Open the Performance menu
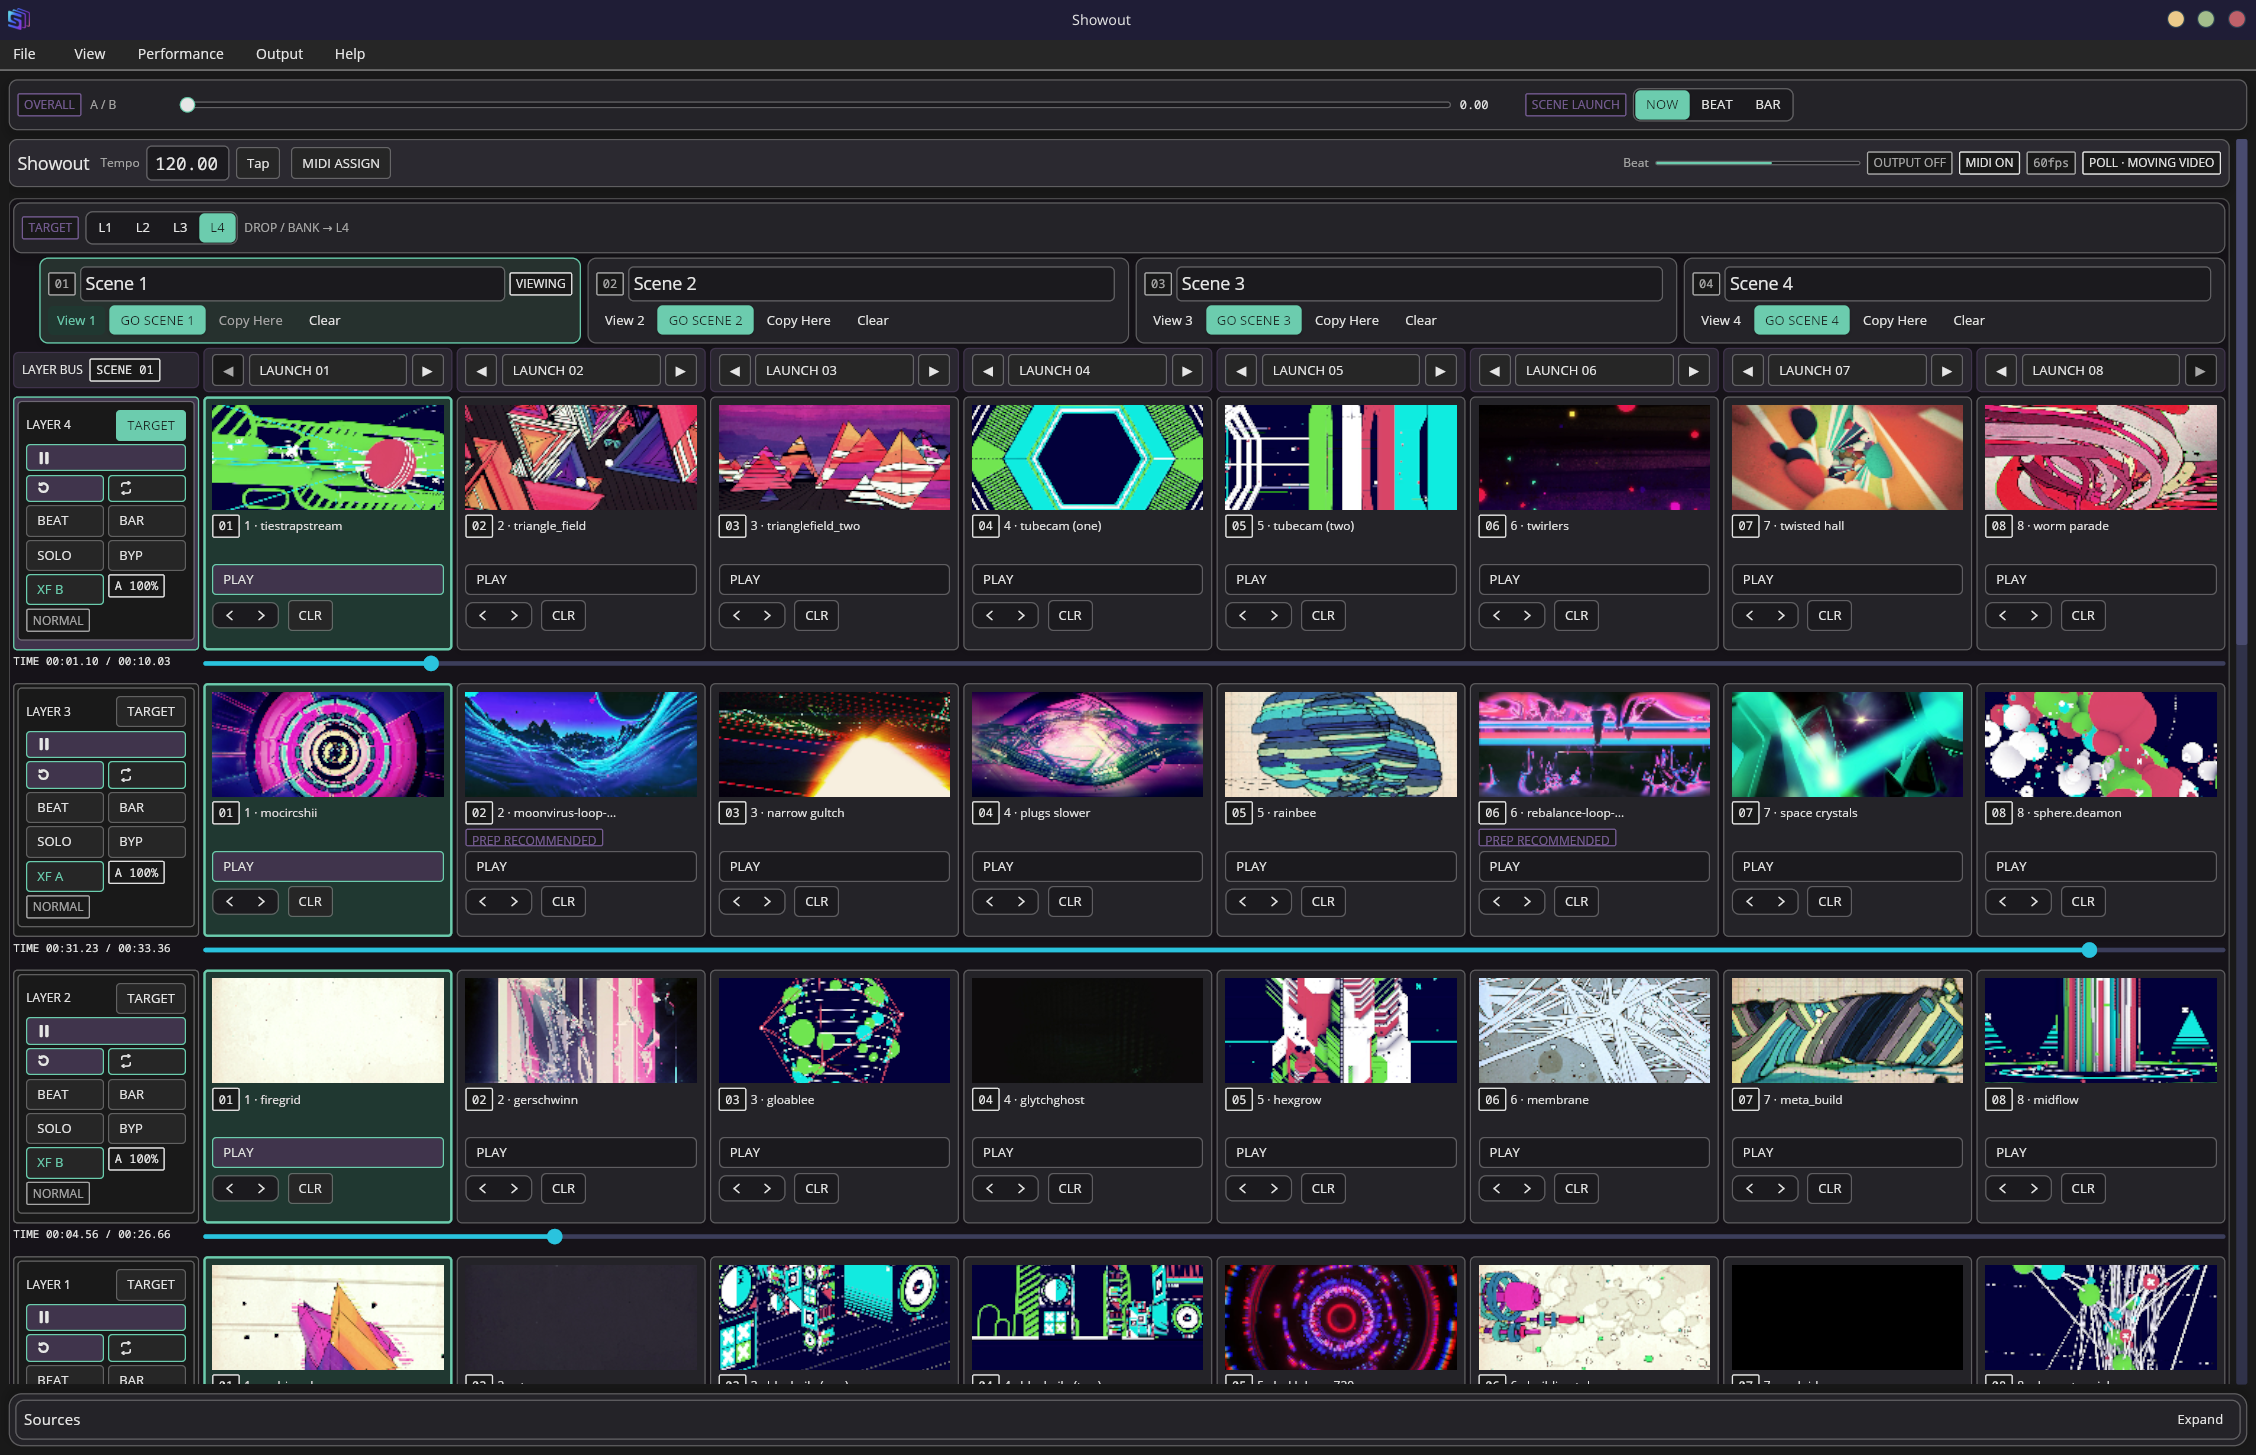 point(180,54)
